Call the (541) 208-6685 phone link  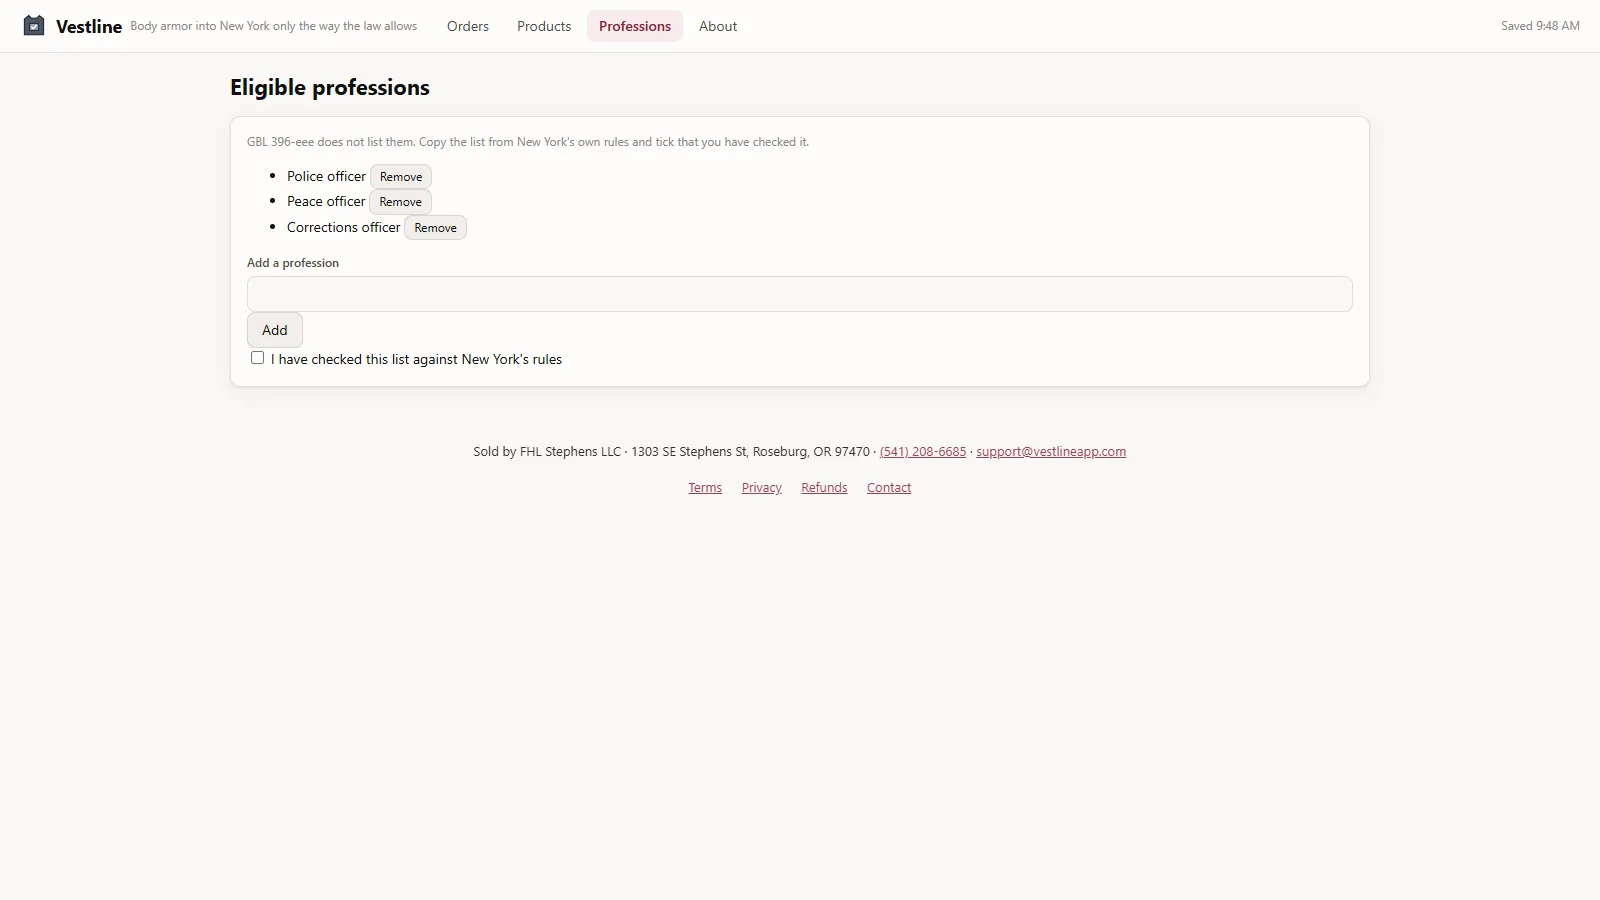923,452
